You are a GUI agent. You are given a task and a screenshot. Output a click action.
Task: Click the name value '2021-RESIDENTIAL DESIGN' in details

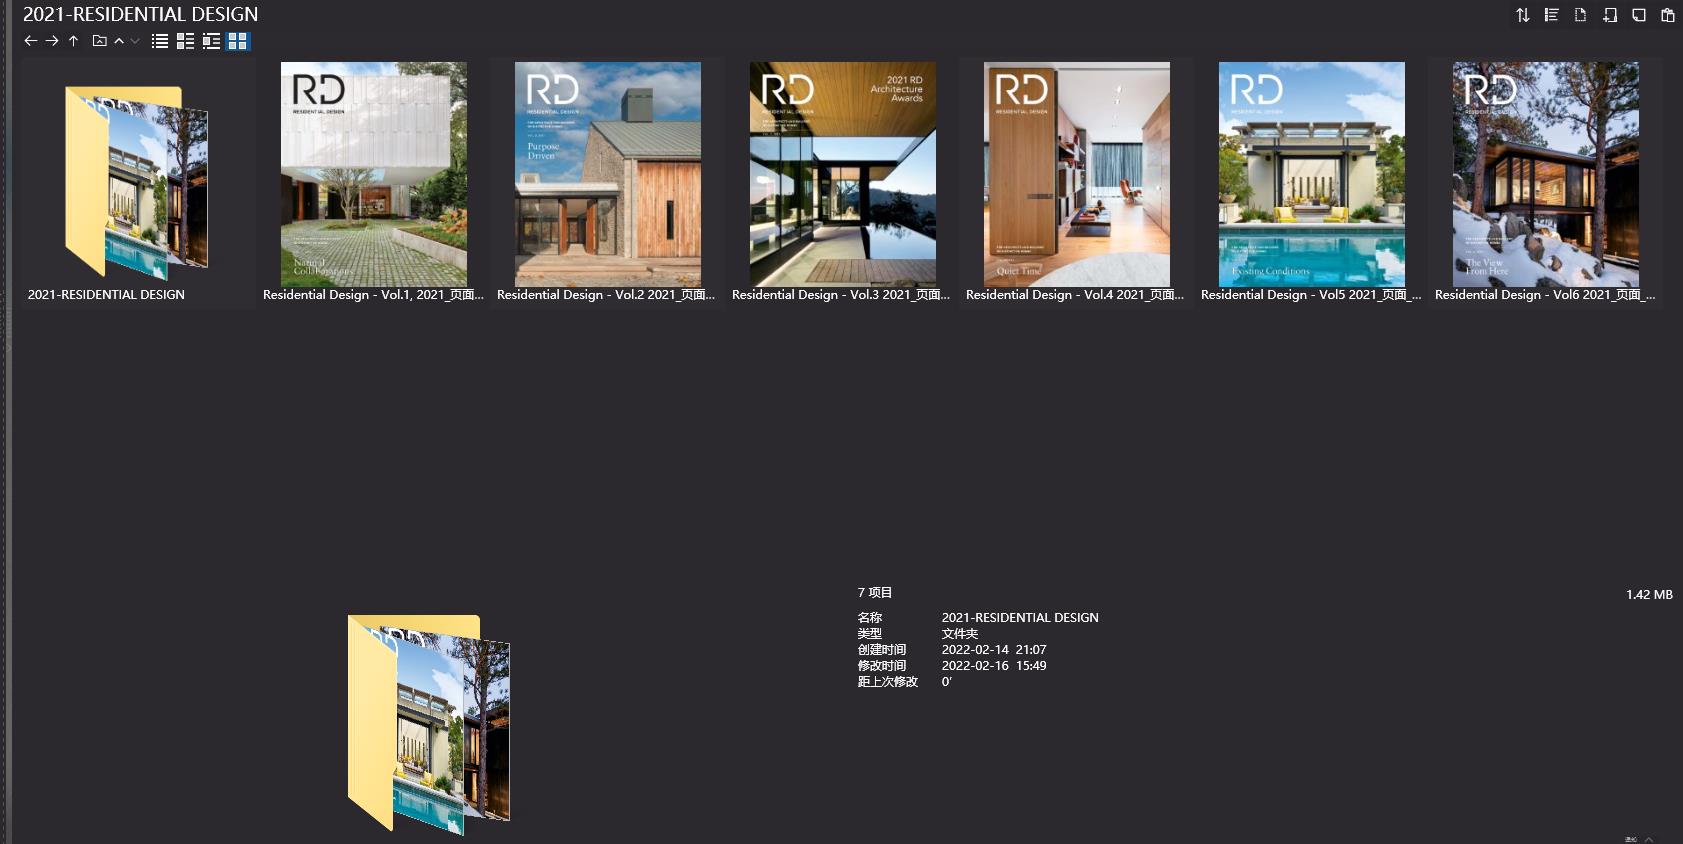pyautogui.click(x=1020, y=618)
